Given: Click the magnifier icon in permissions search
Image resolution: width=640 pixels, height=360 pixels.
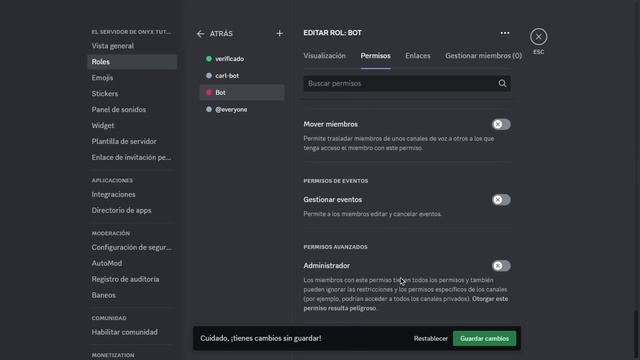Looking at the screenshot, I should pyautogui.click(x=502, y=83).
